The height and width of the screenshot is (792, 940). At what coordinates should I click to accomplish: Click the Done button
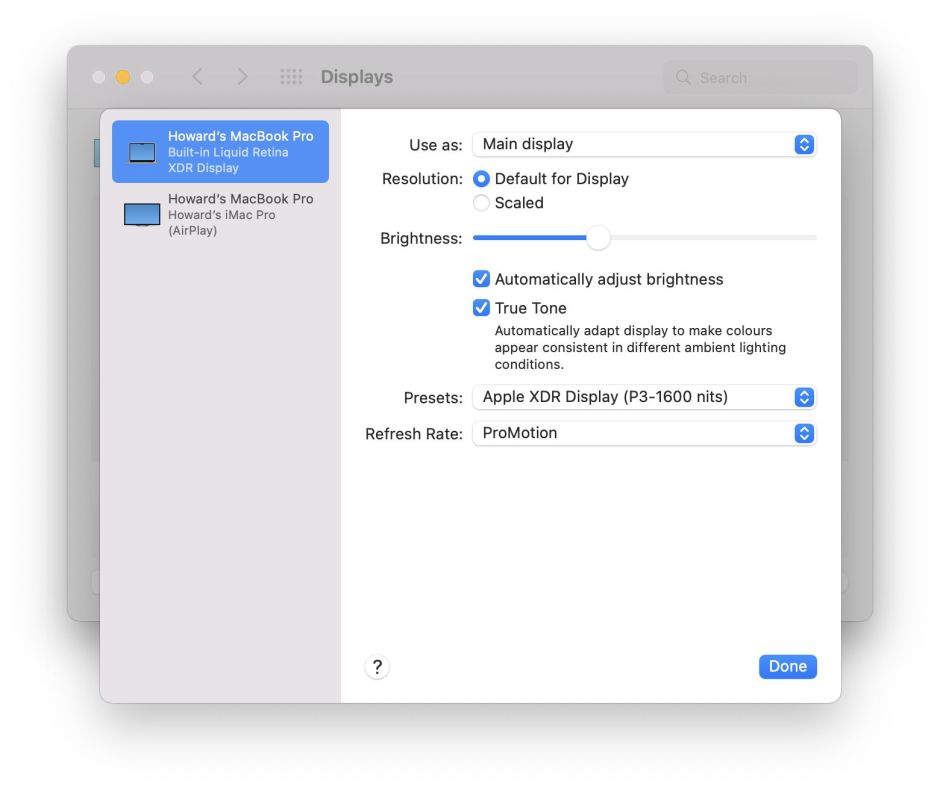tap(787, 667)
